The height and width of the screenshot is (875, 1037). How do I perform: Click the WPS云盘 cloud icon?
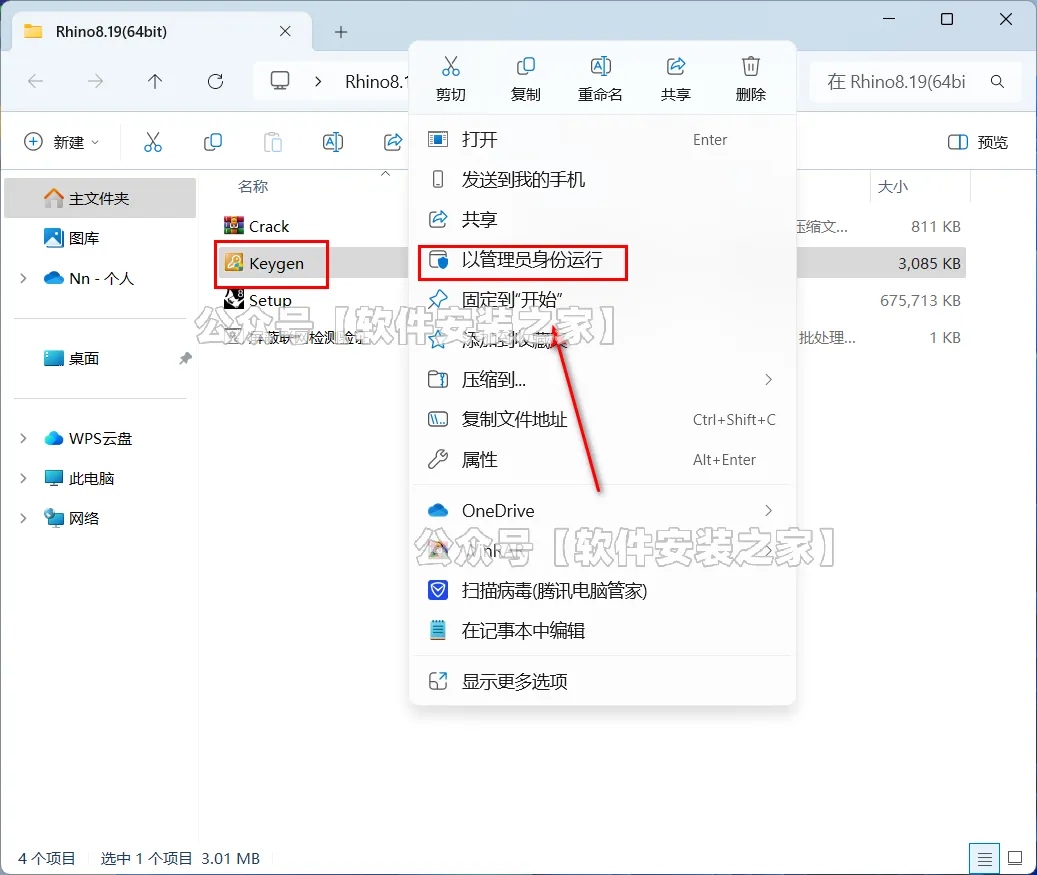click(x=54, y=438)
